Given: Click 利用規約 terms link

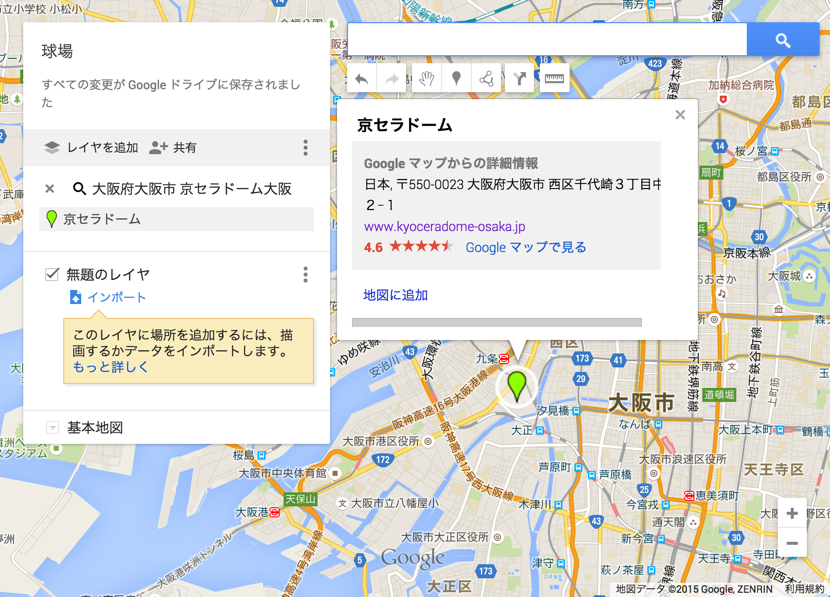Looking at the screenshot, I should pos(805,589).
